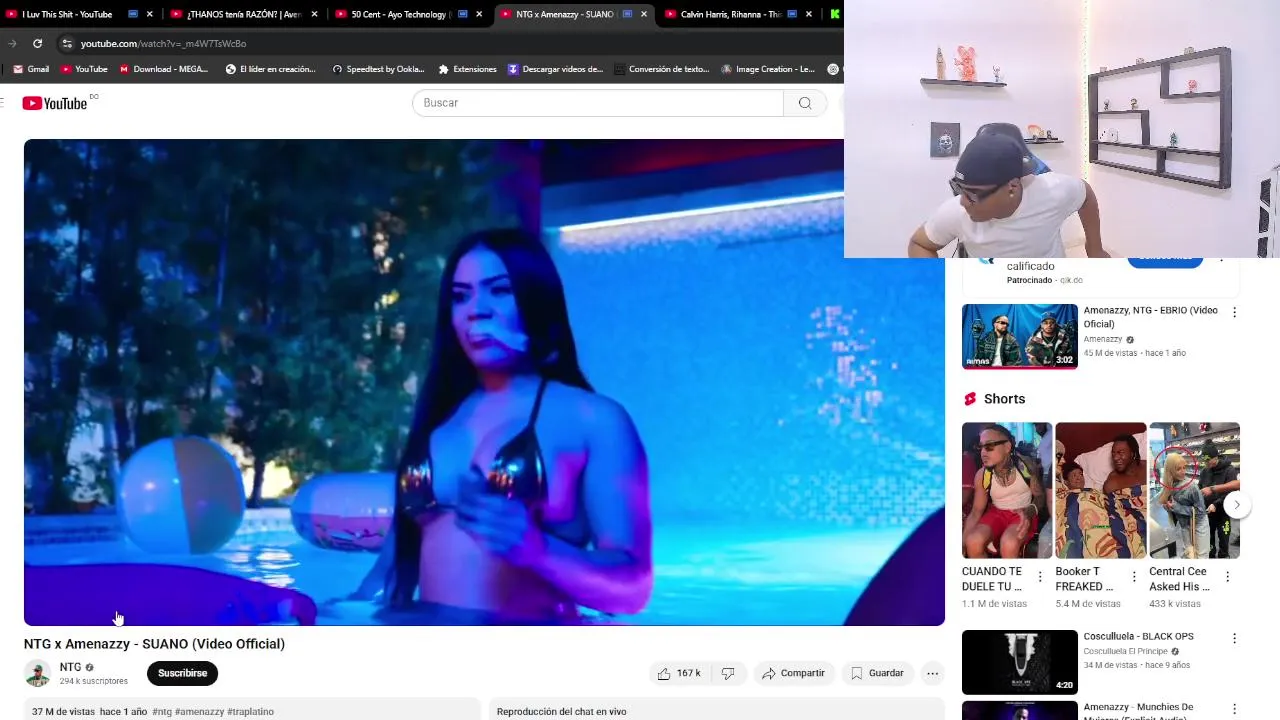Click the video title 'NTG x Amenazzy - SUANO'

click(154, 644)
